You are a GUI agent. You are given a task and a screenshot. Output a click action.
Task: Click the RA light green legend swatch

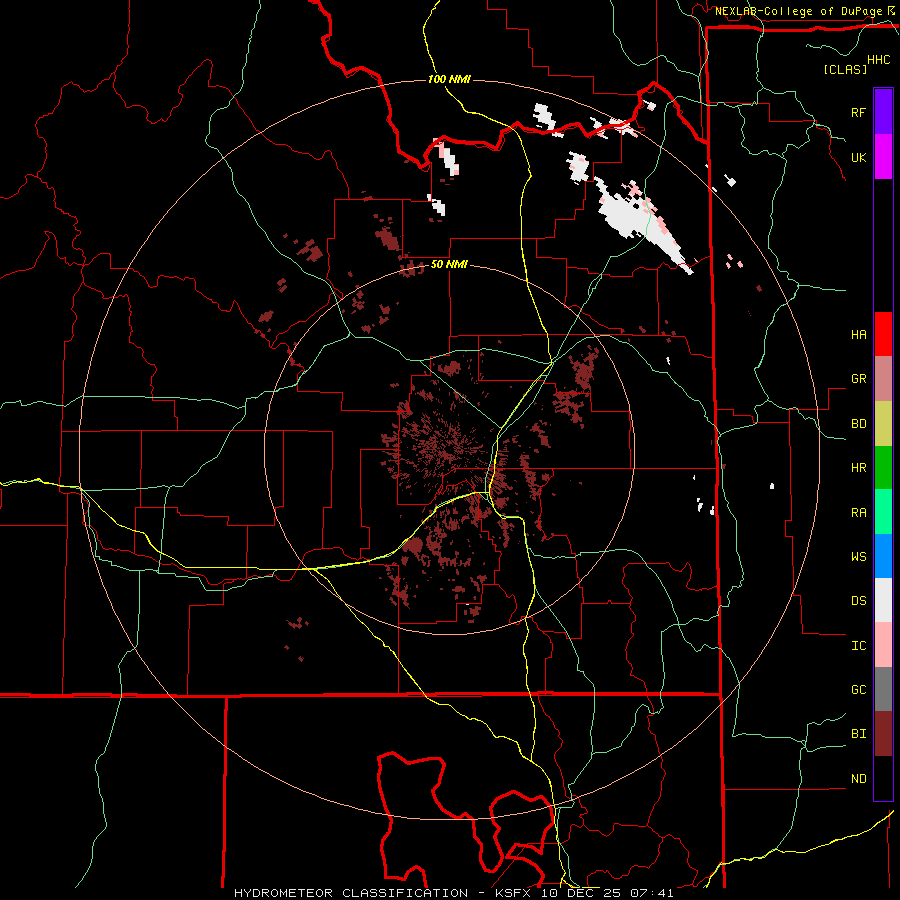pos(883,512)
